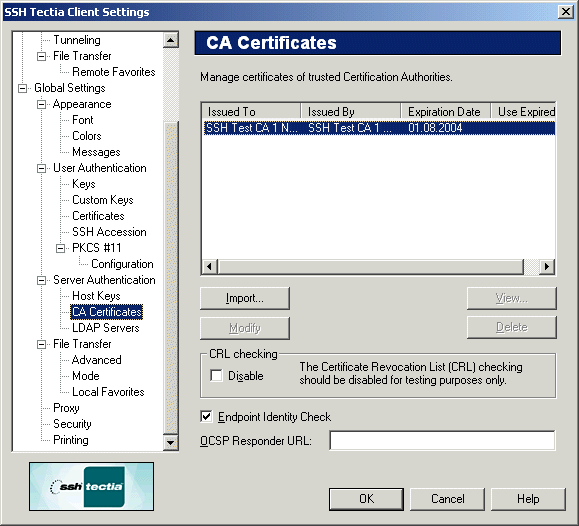Select the Server Authentication label
The image size is (579, 526).
click(x=104, y=280)
